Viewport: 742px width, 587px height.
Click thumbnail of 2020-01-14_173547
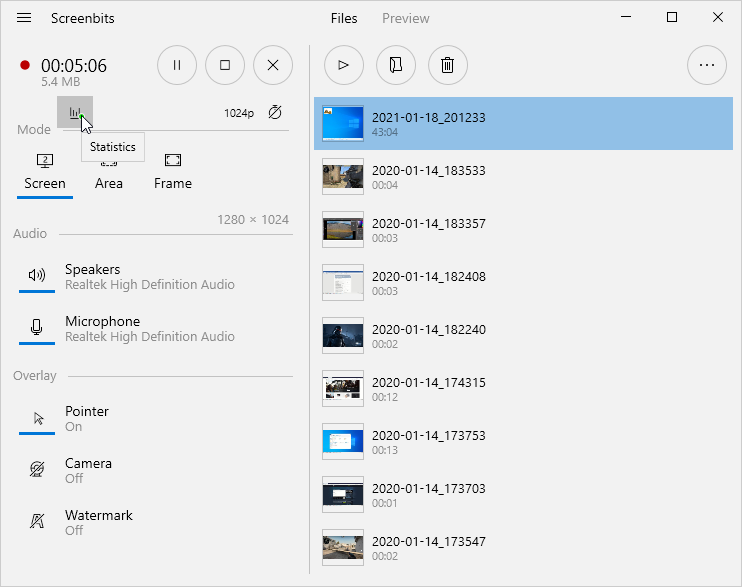pyautogui.click(x=343, y=548)
